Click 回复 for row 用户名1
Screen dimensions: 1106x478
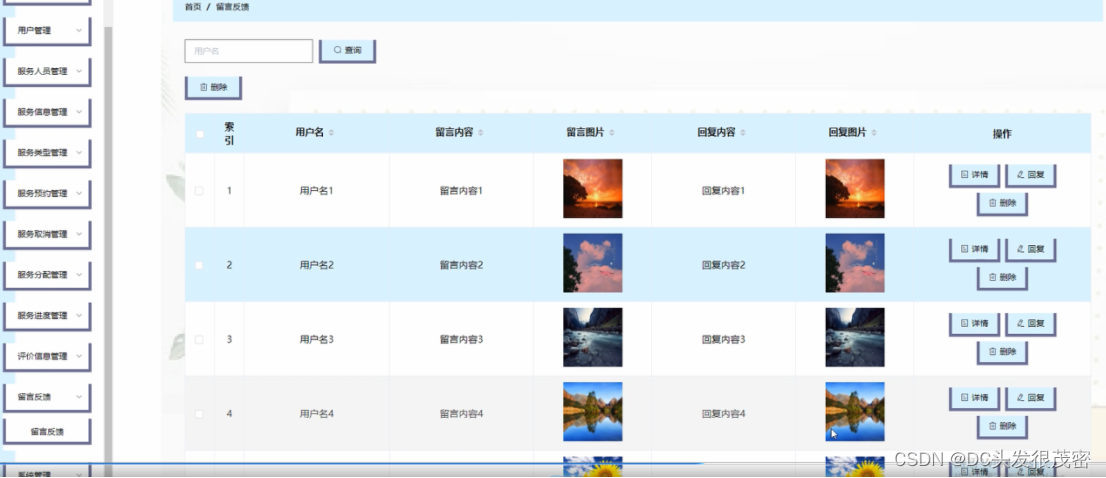pos(1031,175)
